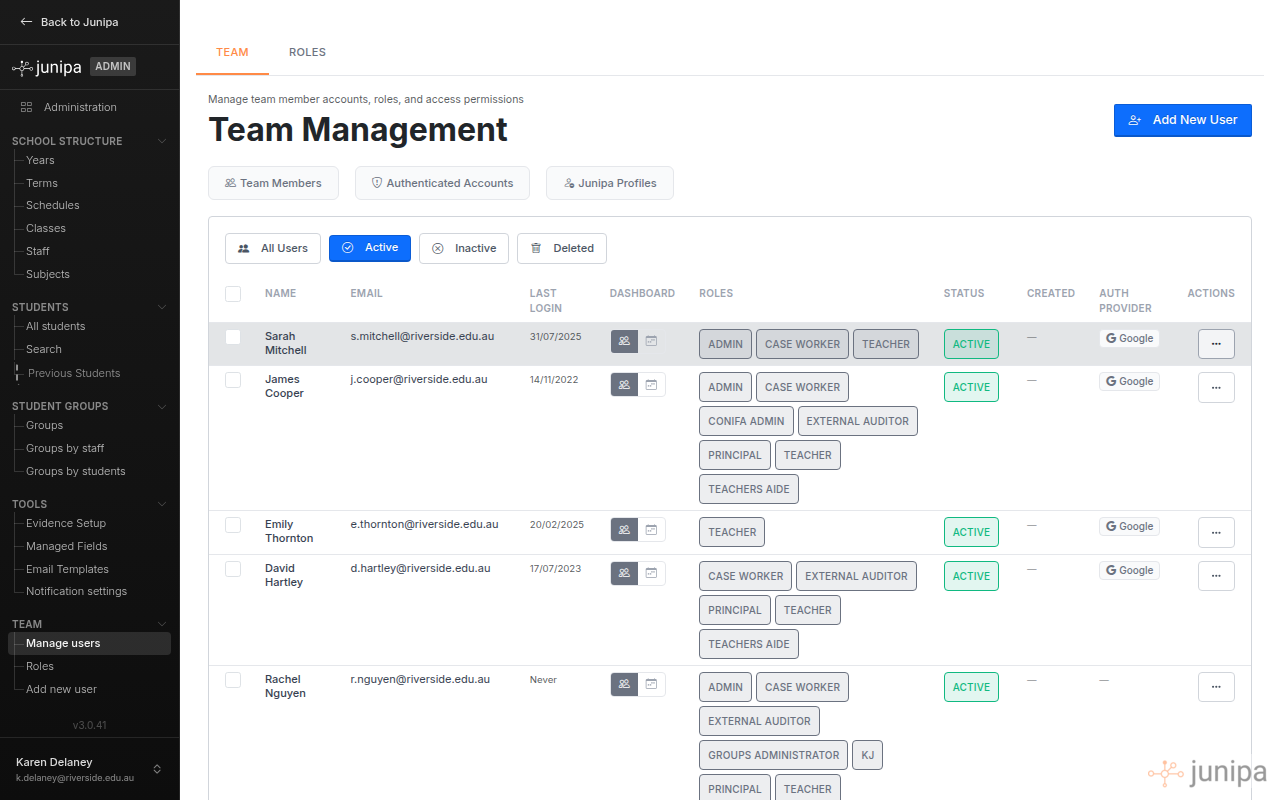Open the actions ellipsis for David Hartley
The image size is (1280, 800).
point(1216,575)
